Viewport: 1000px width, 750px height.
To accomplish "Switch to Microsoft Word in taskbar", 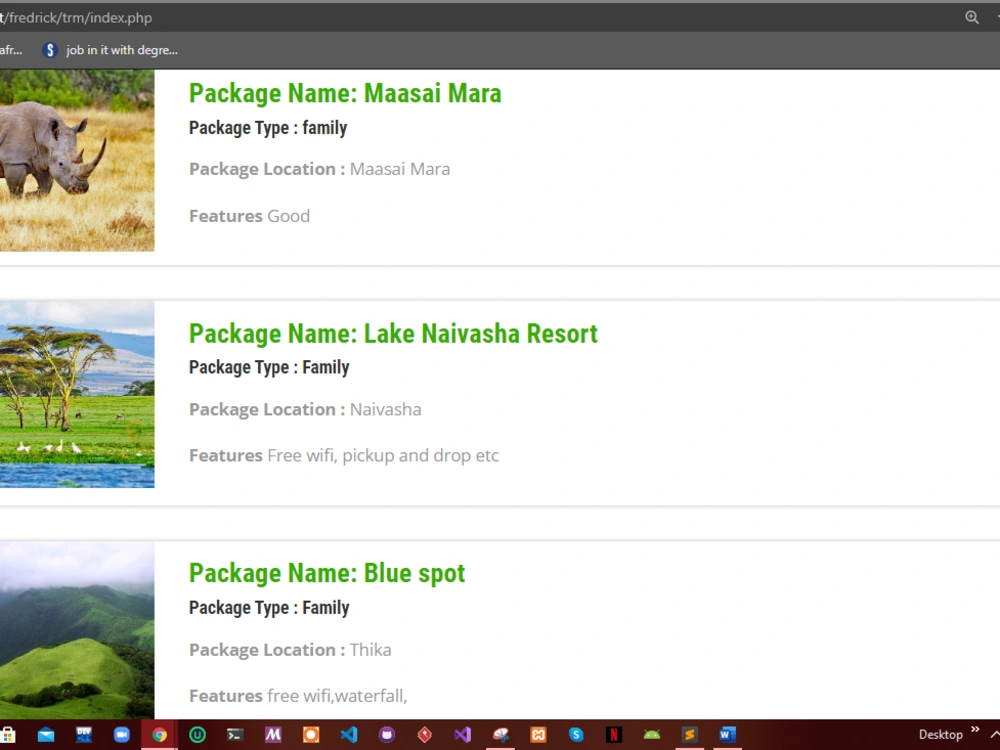I will (x=728, y=735).
